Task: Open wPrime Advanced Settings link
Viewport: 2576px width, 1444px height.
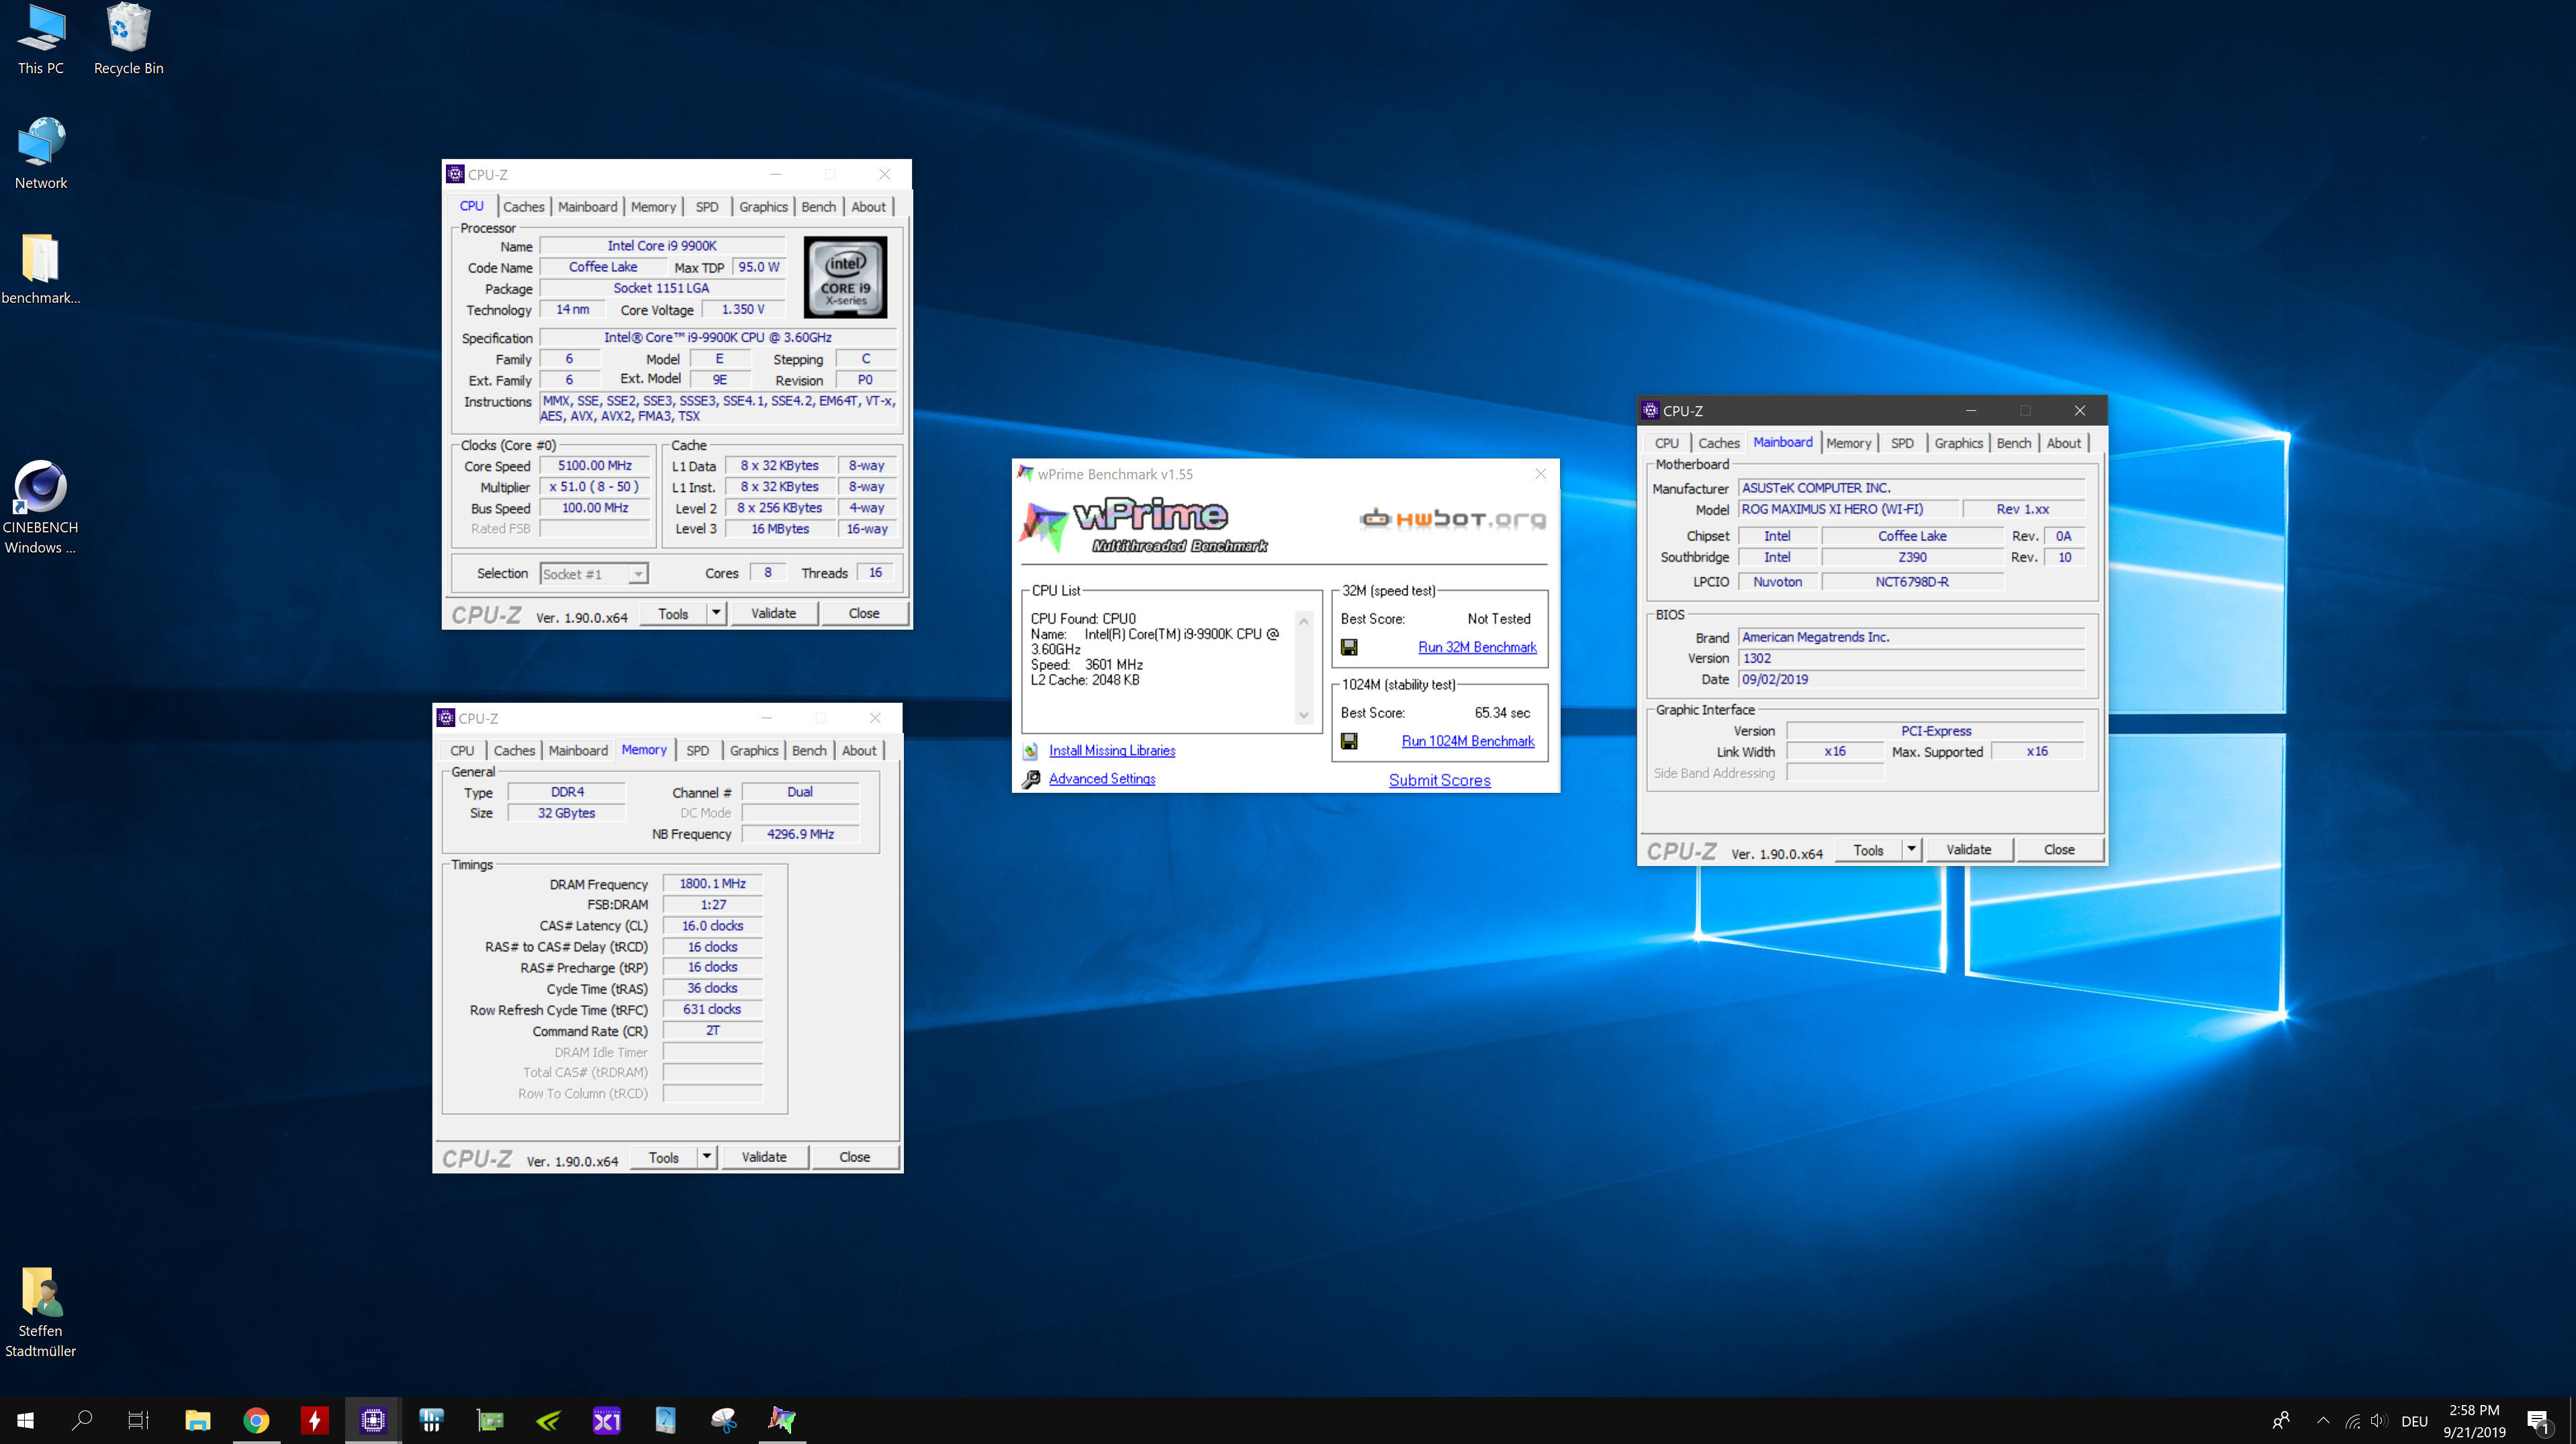Action: [1102, 778]
